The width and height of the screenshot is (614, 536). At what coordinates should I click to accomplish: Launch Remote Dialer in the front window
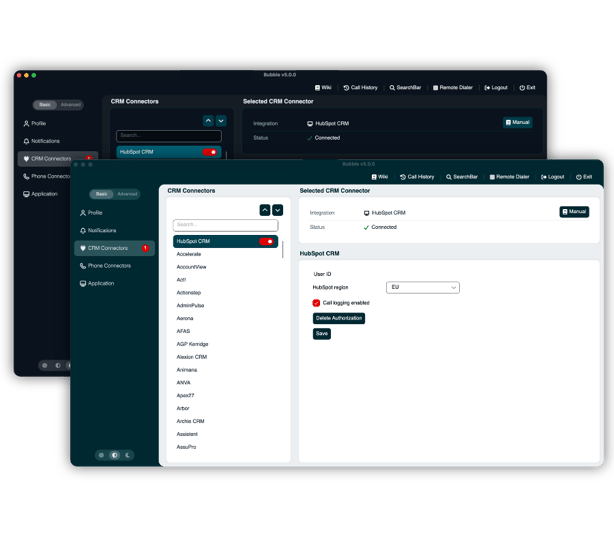pyautogui.click(x=509, y=177)
